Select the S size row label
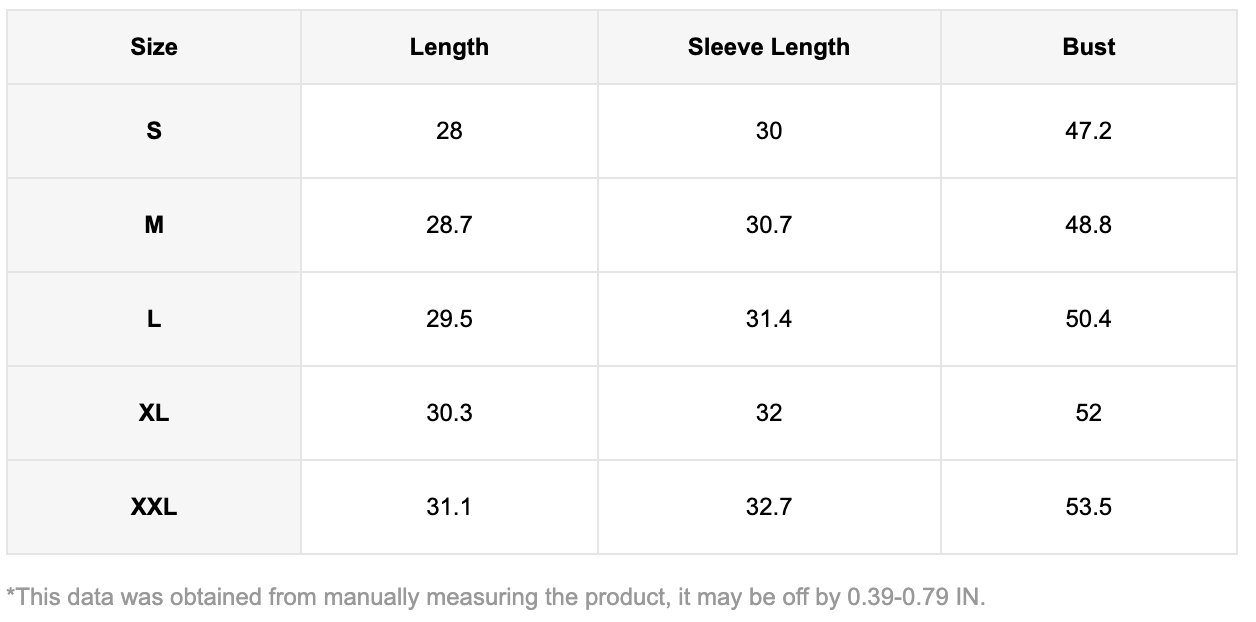1256x622 pixels. pos(154,131)
